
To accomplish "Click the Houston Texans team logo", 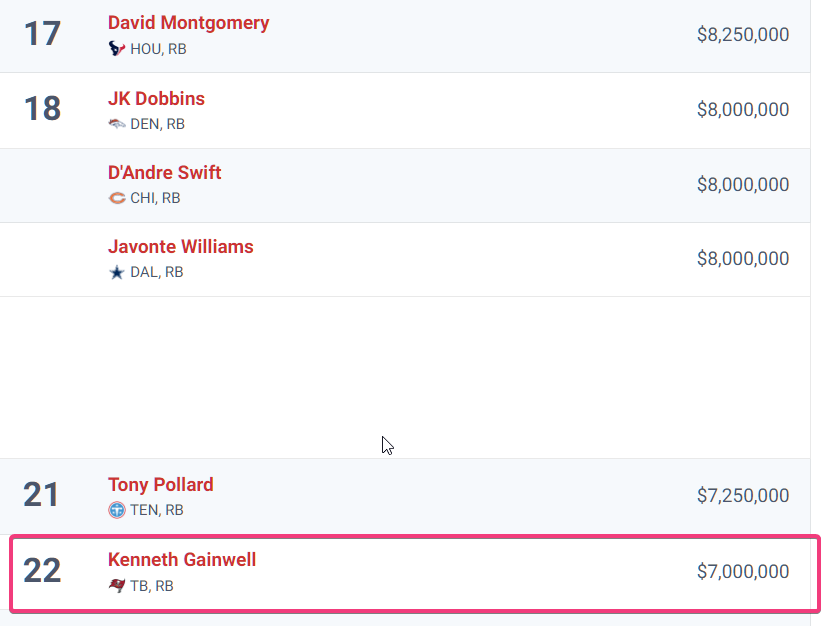I will (x=117, y=49).
